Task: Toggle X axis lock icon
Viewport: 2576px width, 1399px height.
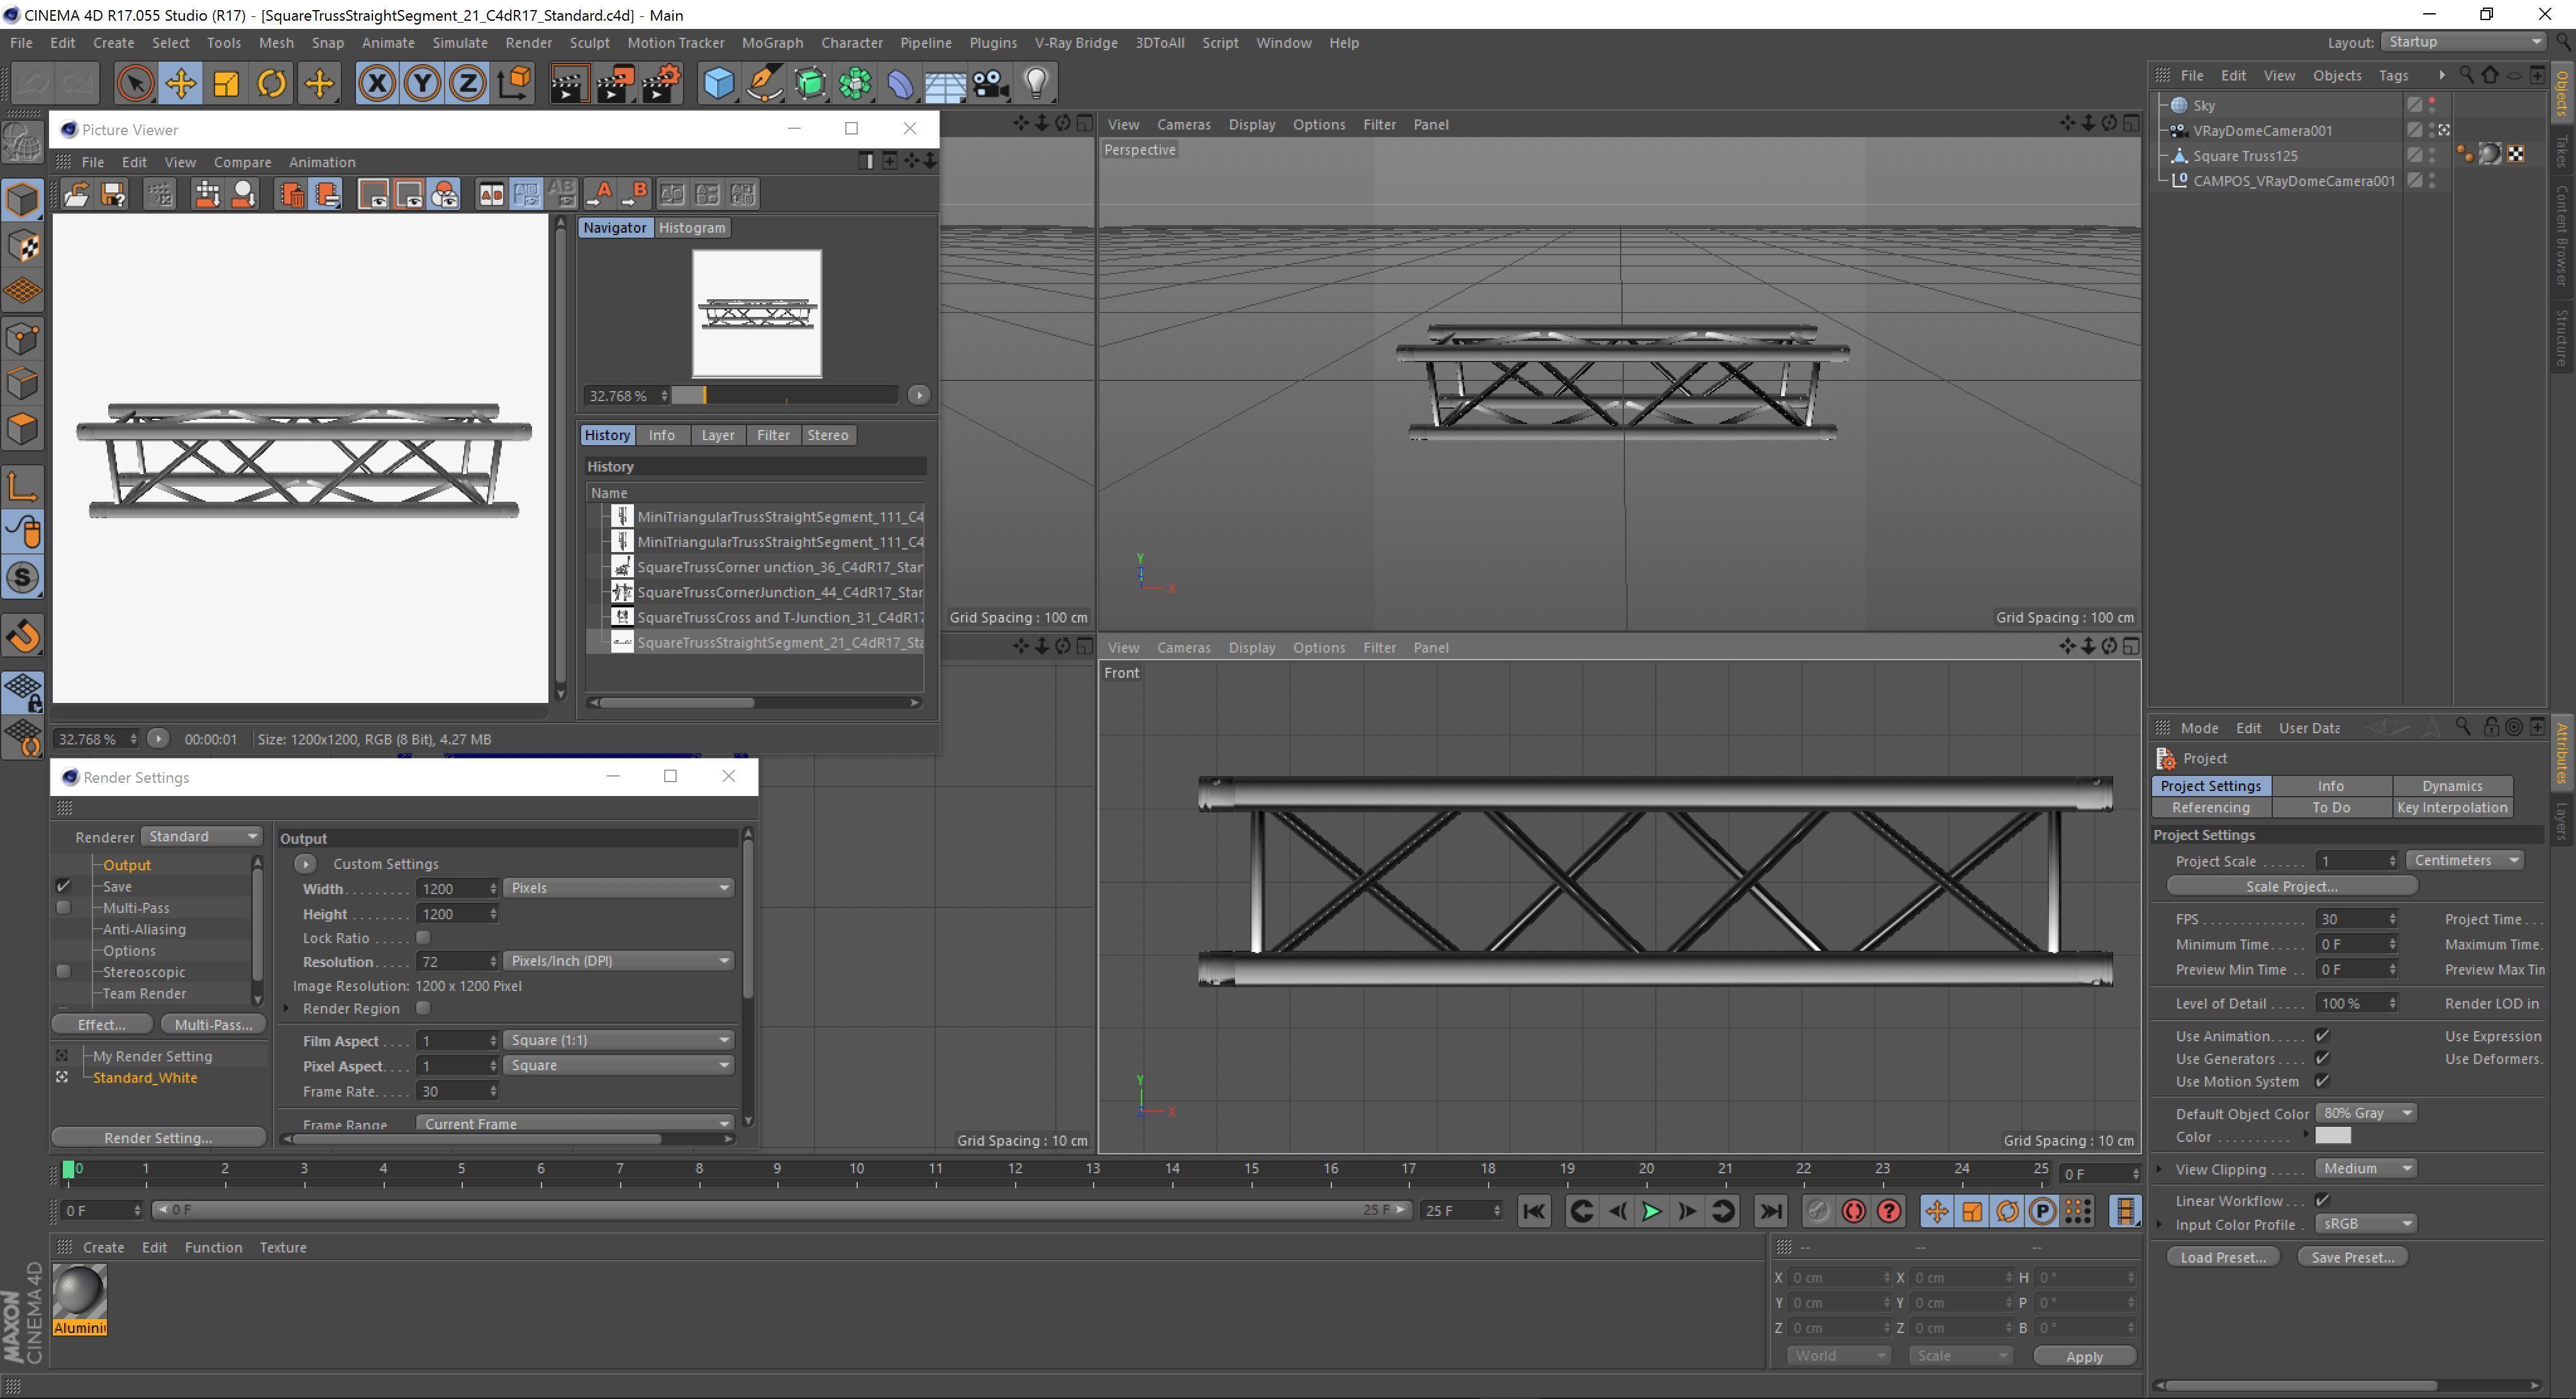Action: 377,84
